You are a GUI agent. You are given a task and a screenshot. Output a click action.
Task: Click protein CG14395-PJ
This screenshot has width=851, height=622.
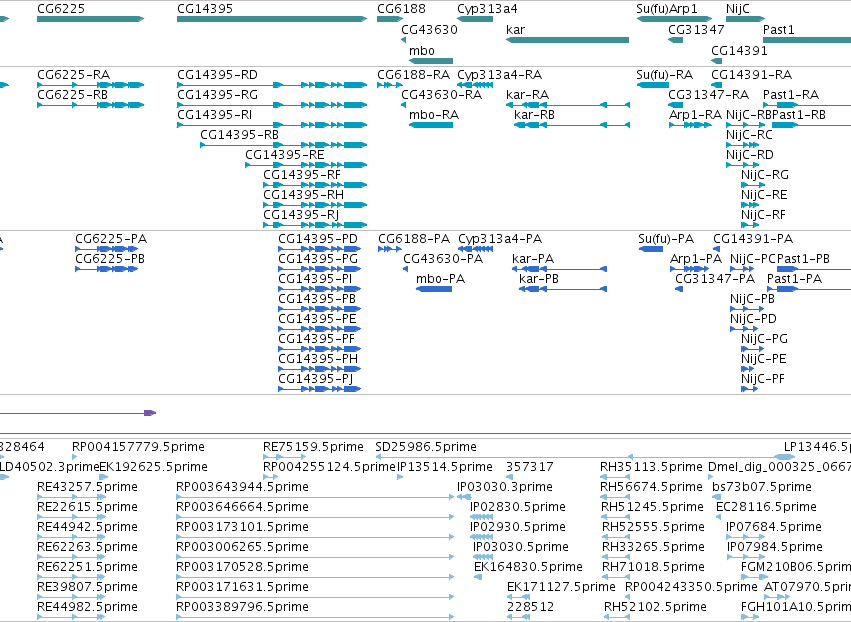[x=315, y=379]
